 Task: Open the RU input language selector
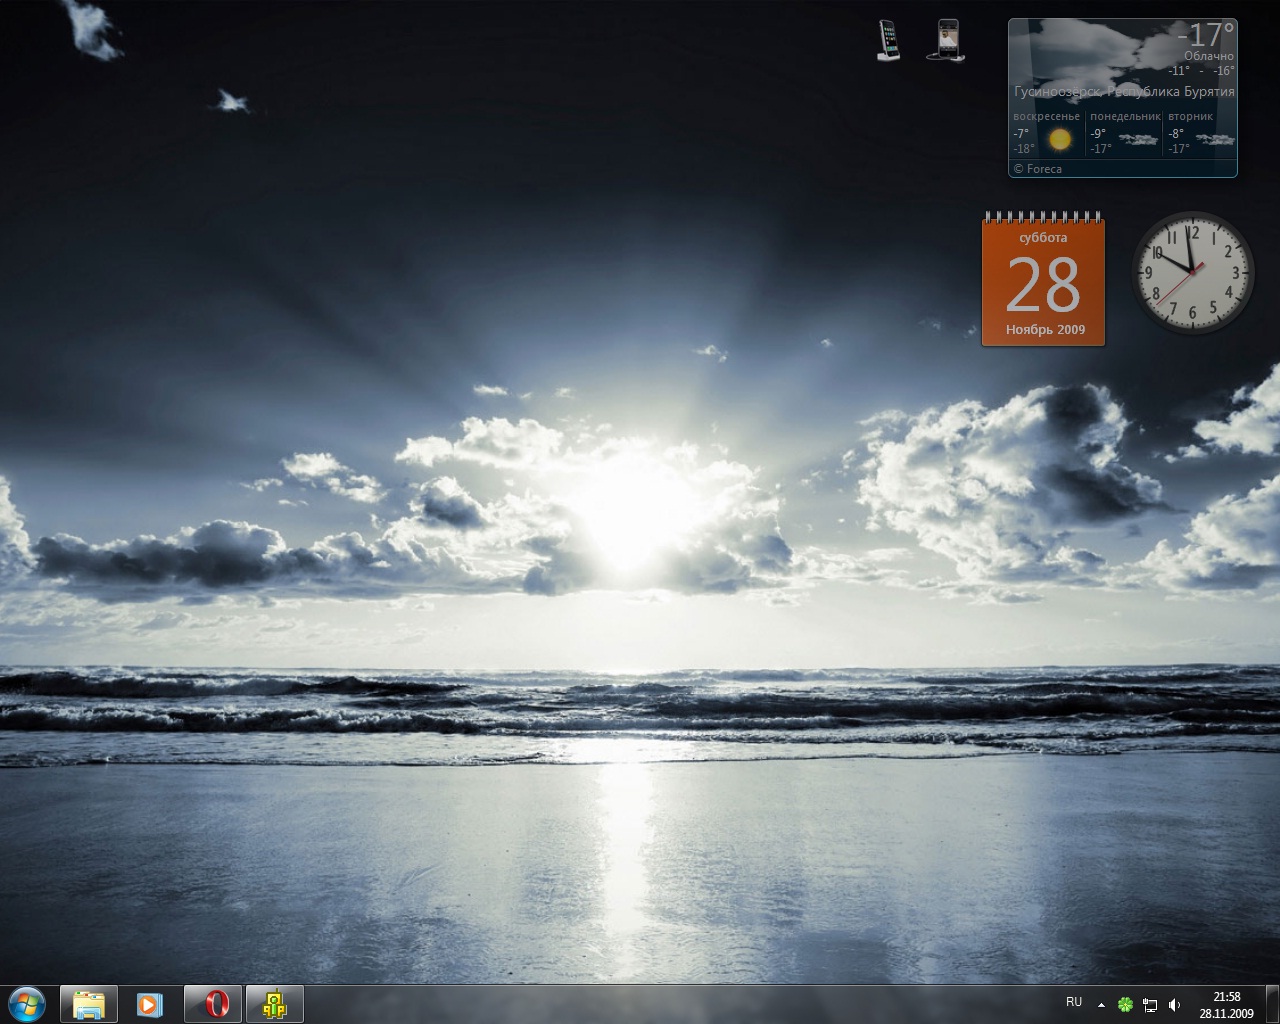point(1074,1002)
